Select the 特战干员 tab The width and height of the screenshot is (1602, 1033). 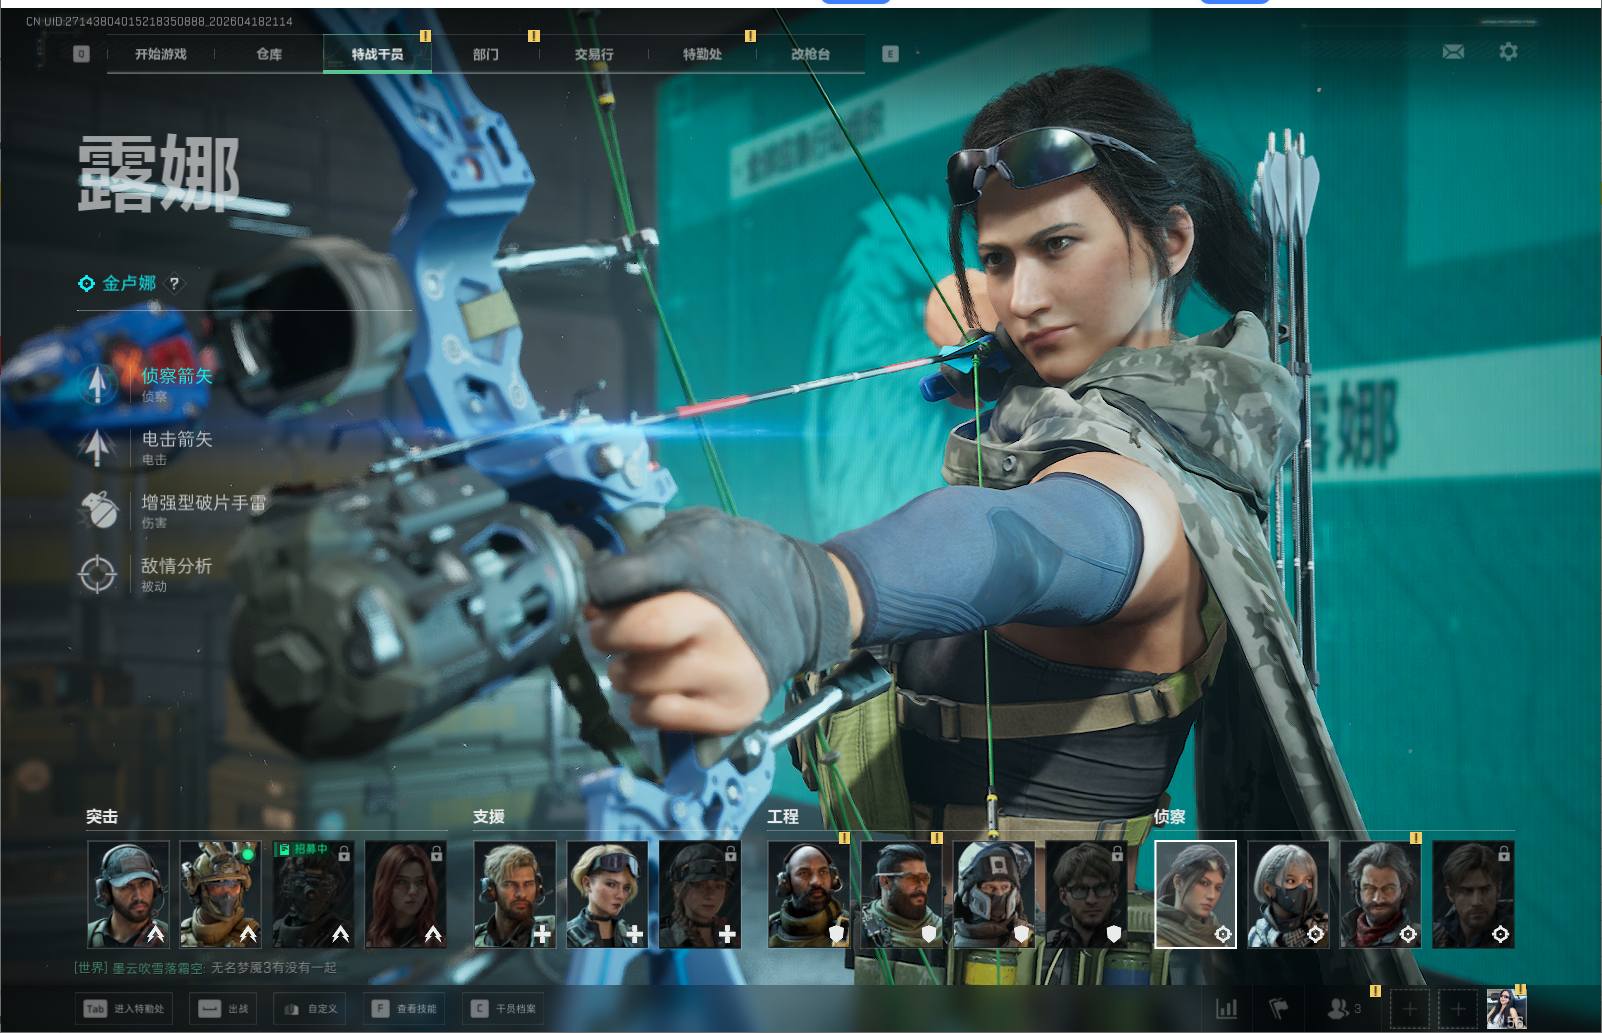pyautogui.click(x=377, y=54)
